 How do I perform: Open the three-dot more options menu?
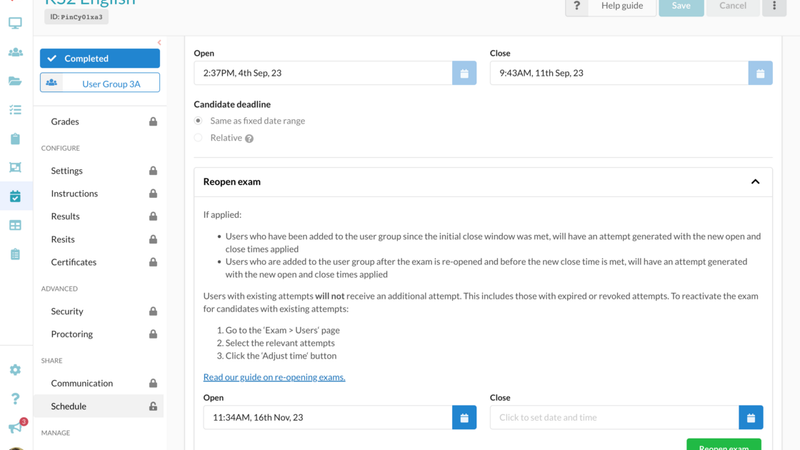pos(774,6)
